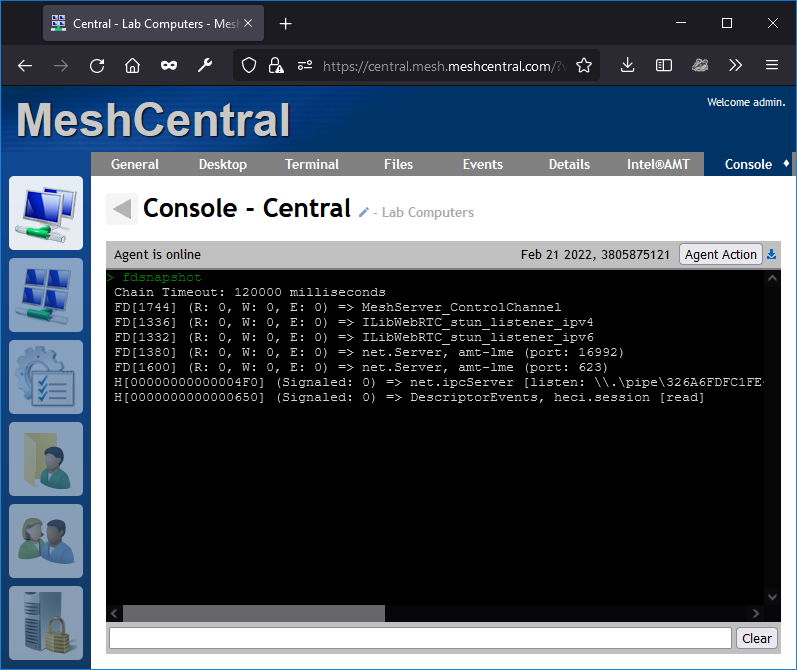Click the console scroll down arrow
Screen dimensions: 797x670
[772, 597]
